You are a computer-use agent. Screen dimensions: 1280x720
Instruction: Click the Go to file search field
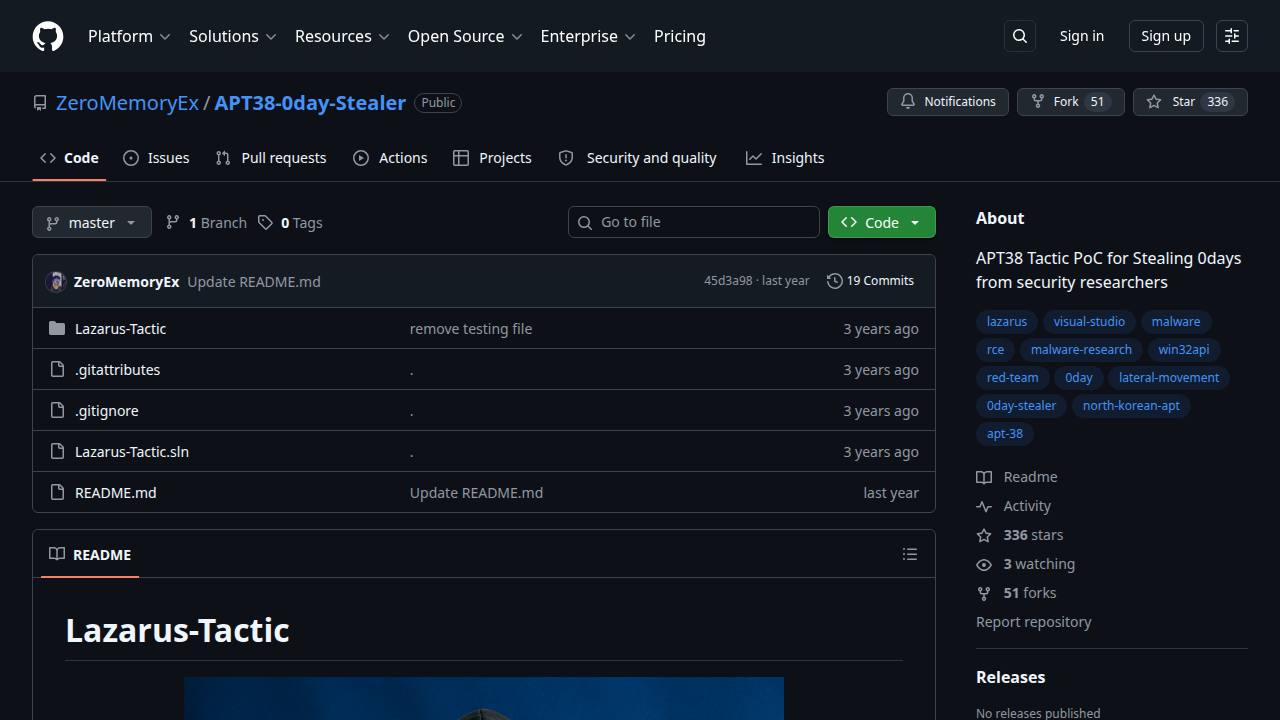(x=694, y=222)
